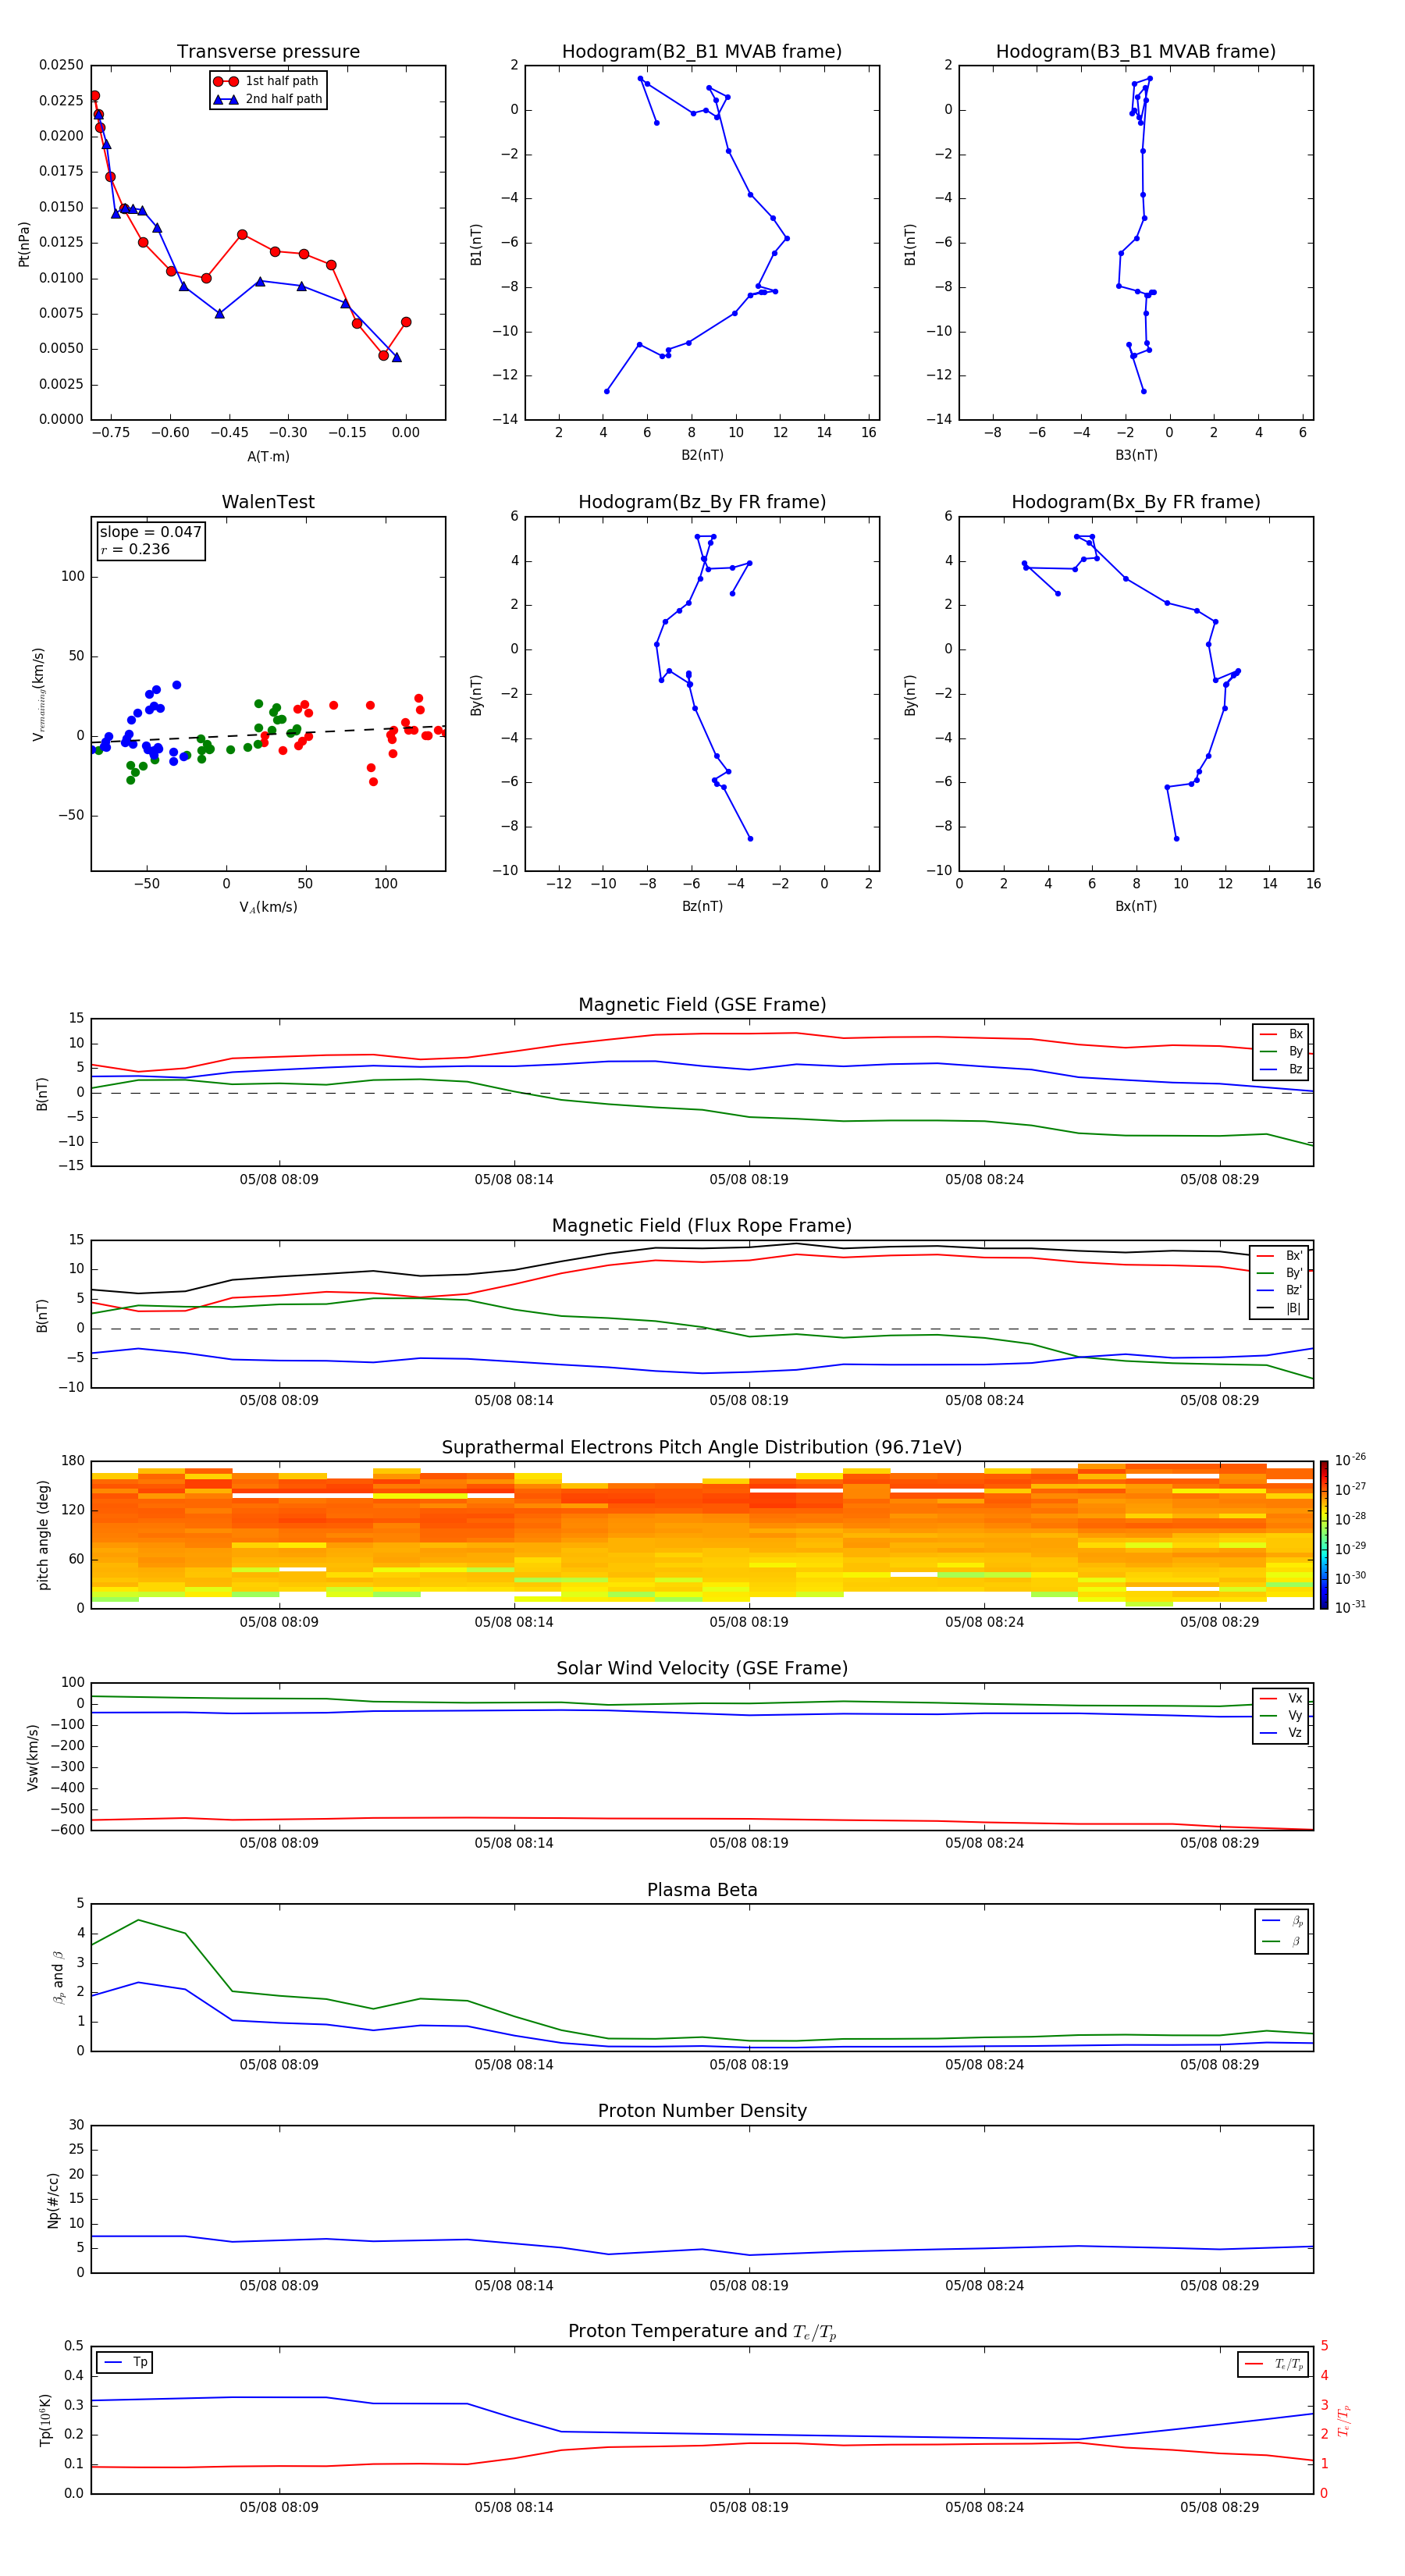The height and width of the screenshot is (2576, 1405).
Task: Click the '1st half path' legend entry
Action: coord(267,81)
